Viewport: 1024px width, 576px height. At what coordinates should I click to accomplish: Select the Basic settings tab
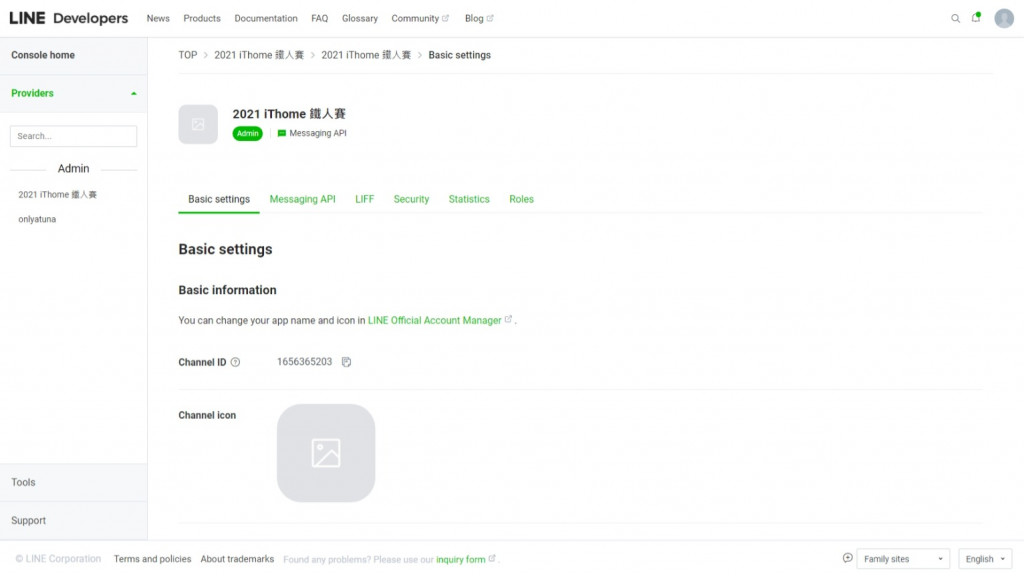(219, 199)
